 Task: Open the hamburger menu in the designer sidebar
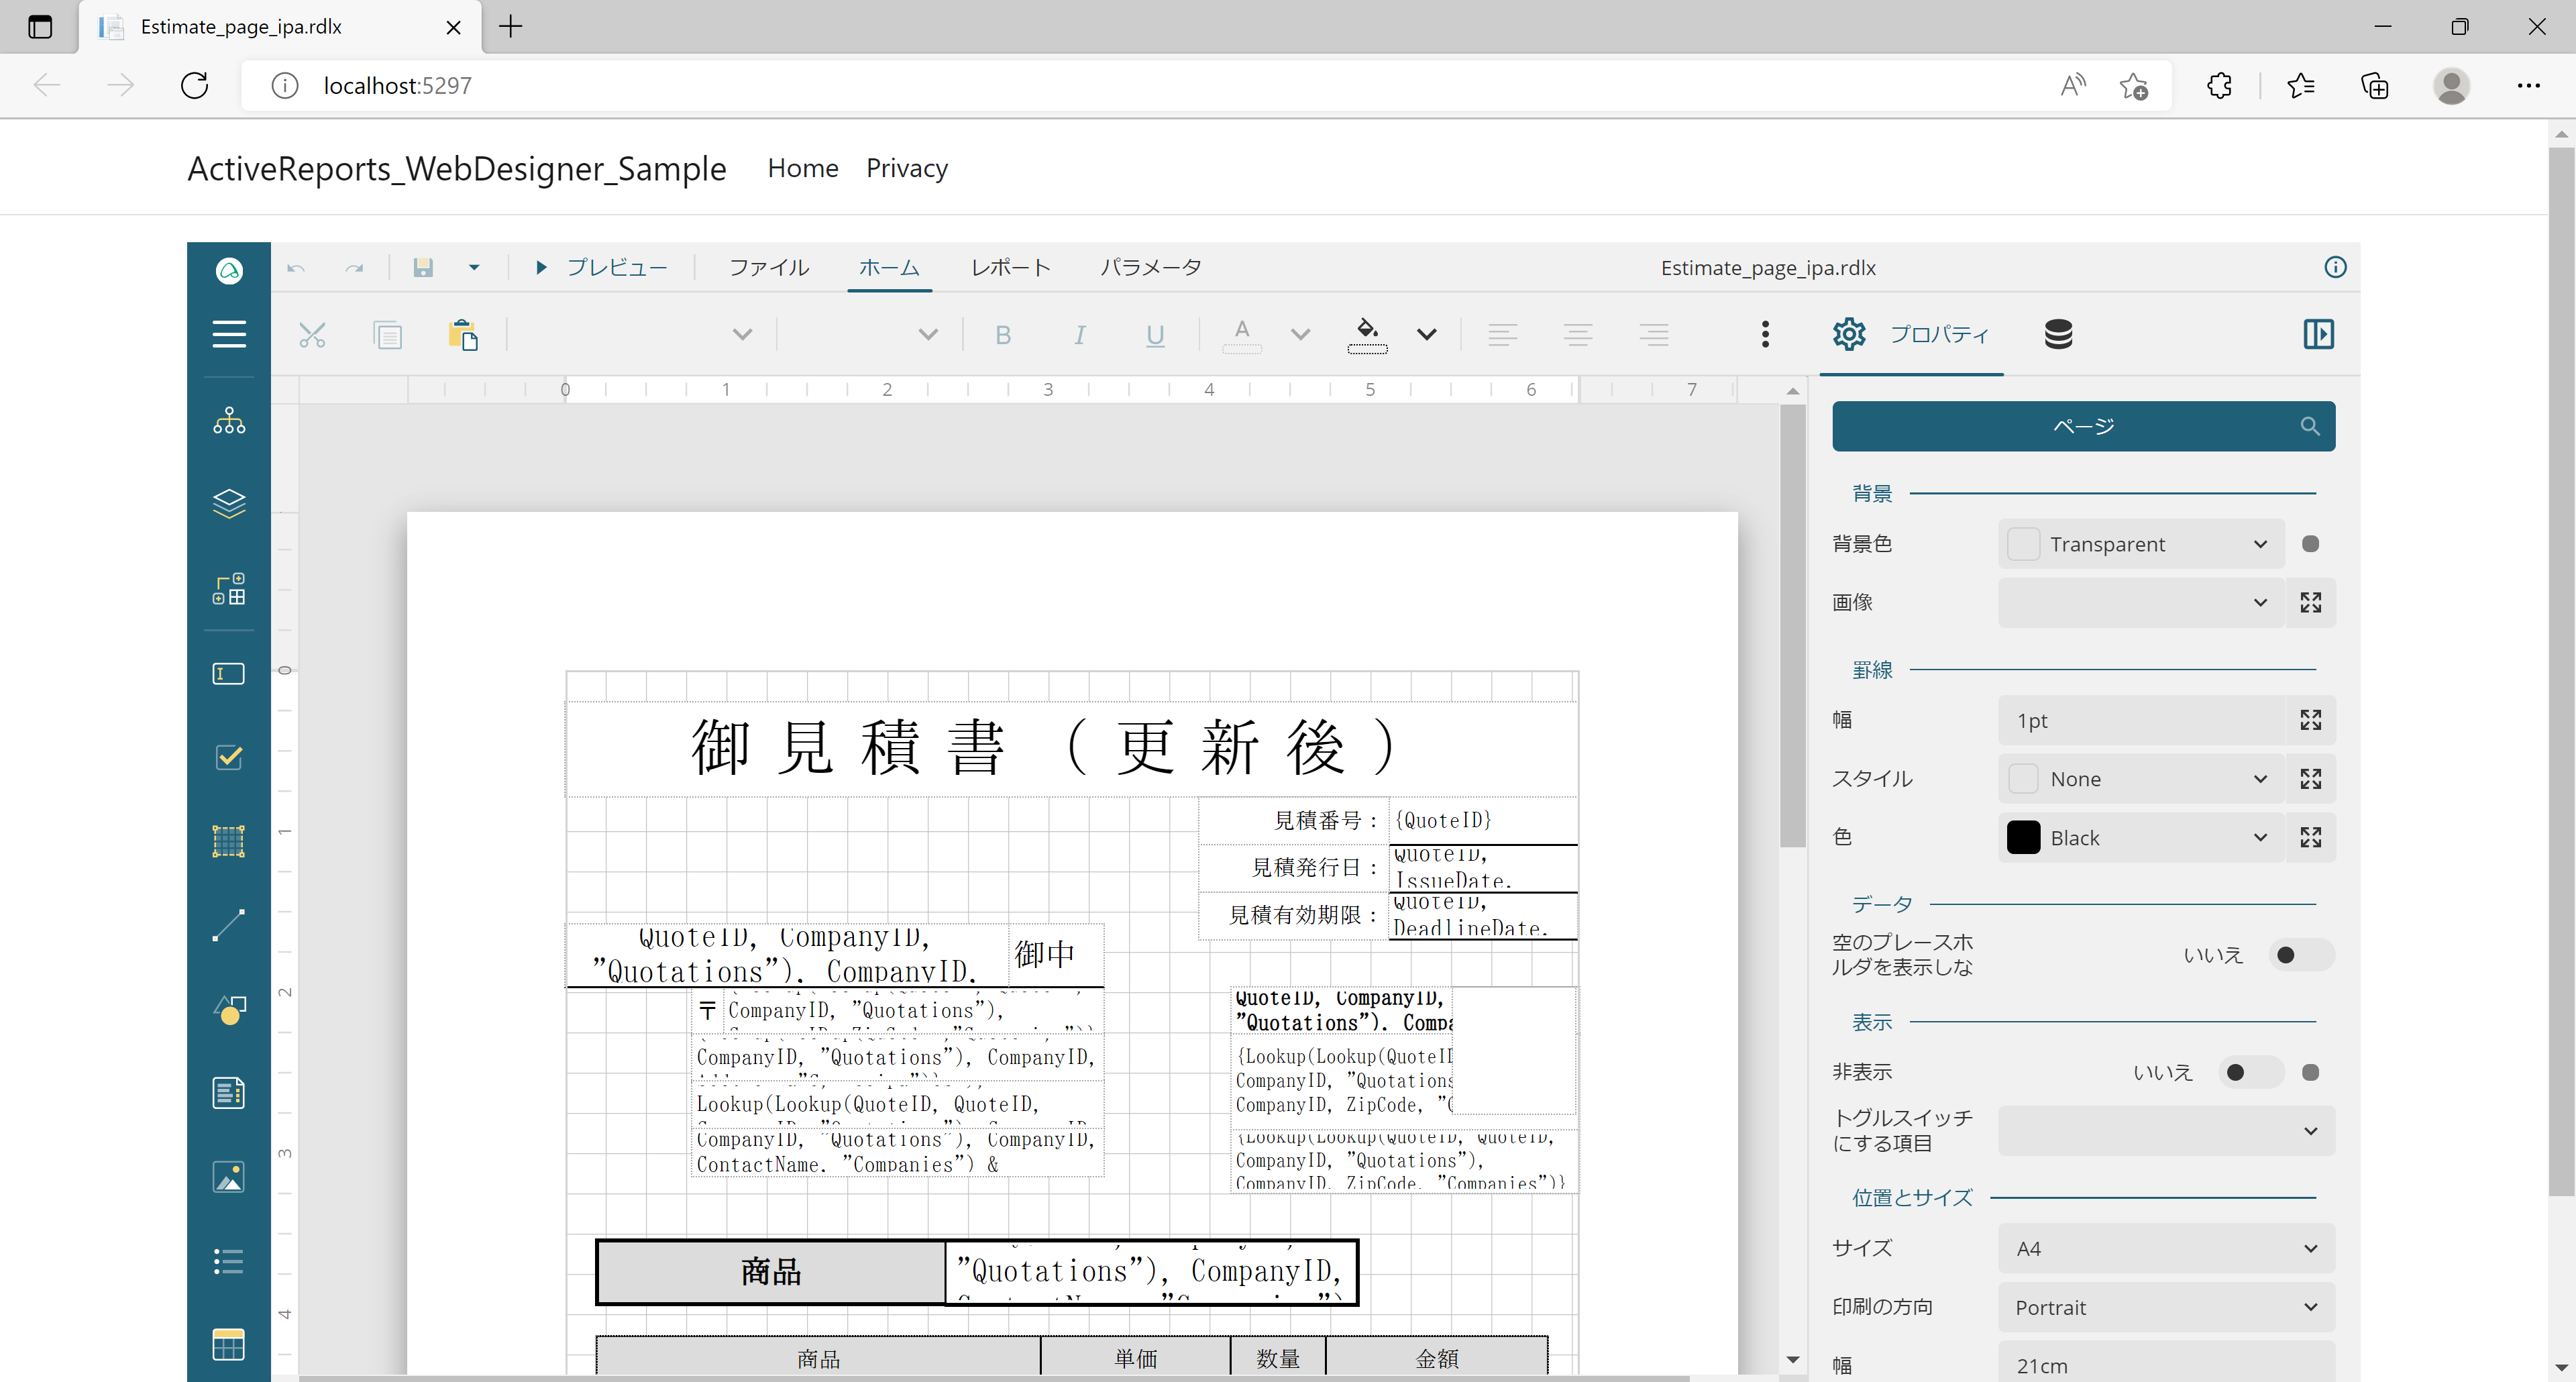point(229,334)
